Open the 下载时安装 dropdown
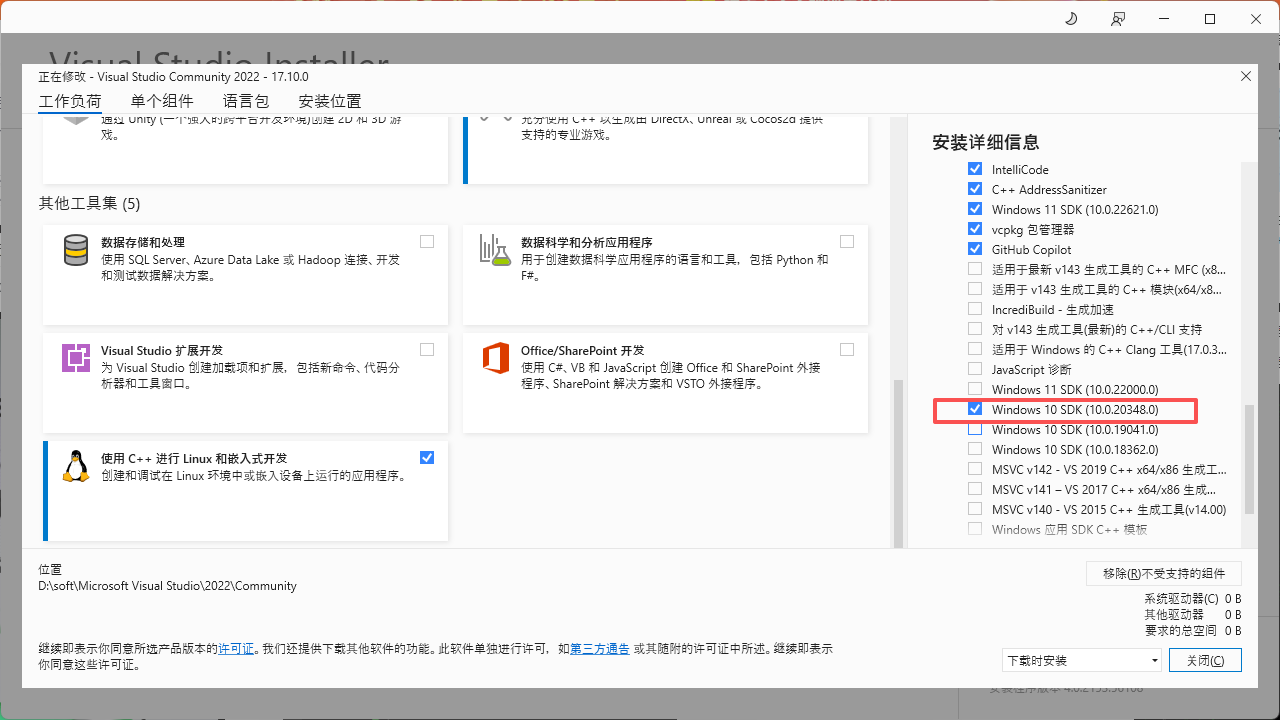The height and width of the screenshot is (720, 1280). (x=1082, y=660)
